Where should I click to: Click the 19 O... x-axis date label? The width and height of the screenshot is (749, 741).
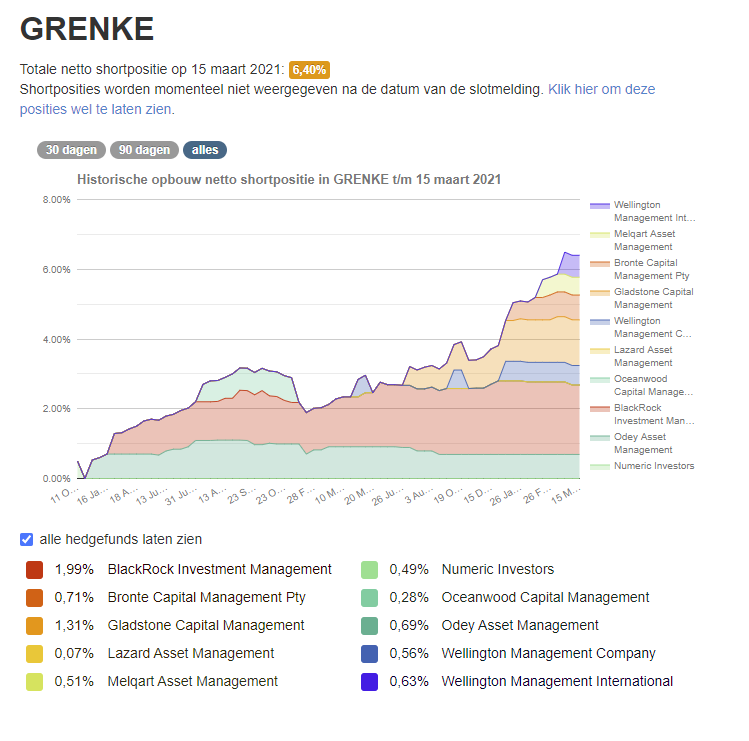click(448, 495)
